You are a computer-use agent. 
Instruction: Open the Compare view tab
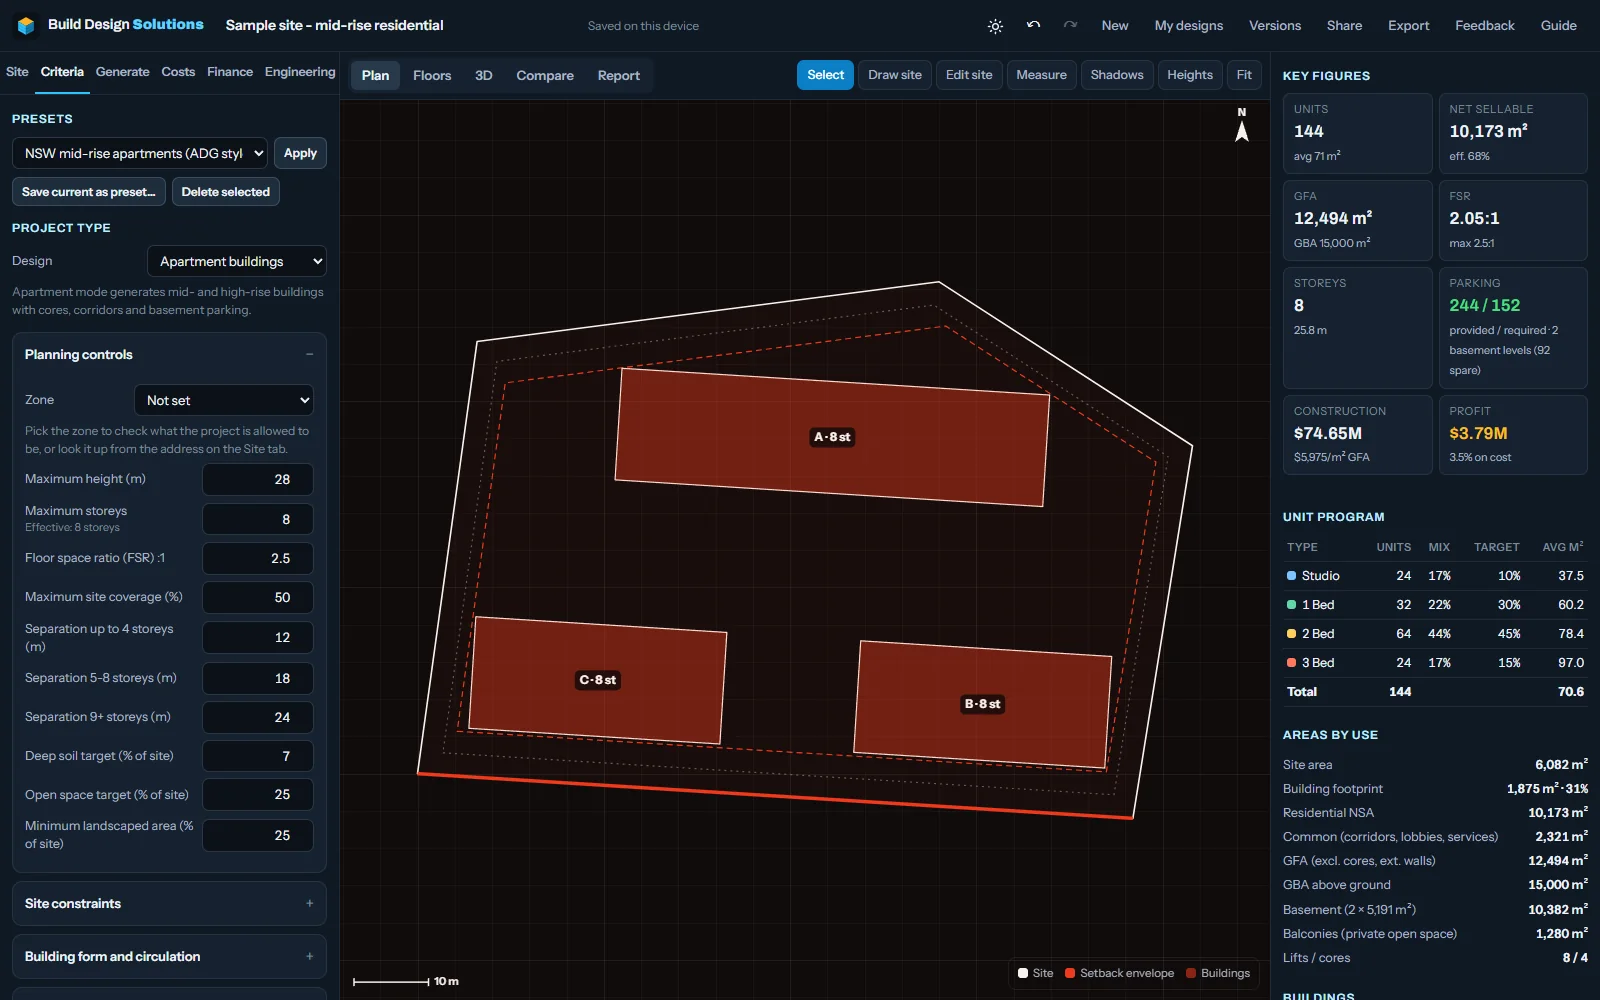pyautogui.click(x=545, y=75)
